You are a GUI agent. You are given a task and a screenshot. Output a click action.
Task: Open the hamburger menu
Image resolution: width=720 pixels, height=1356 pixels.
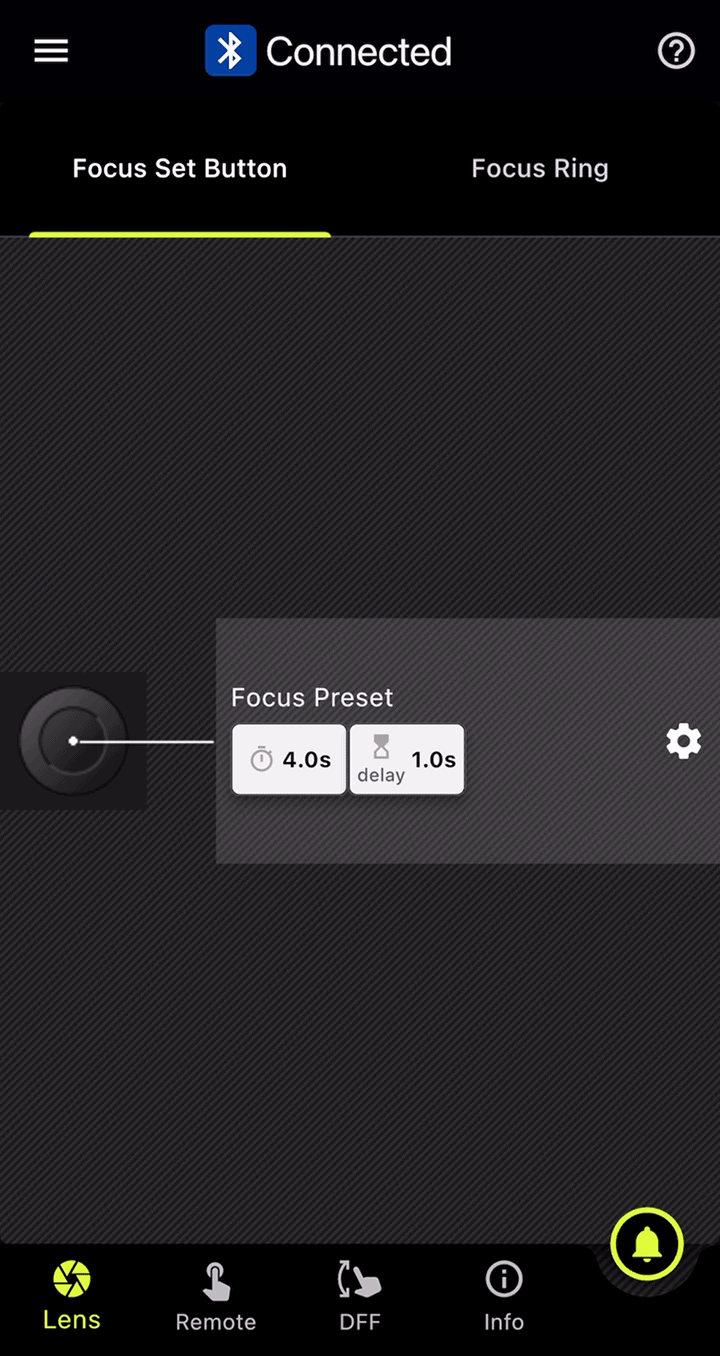point(51,51)
